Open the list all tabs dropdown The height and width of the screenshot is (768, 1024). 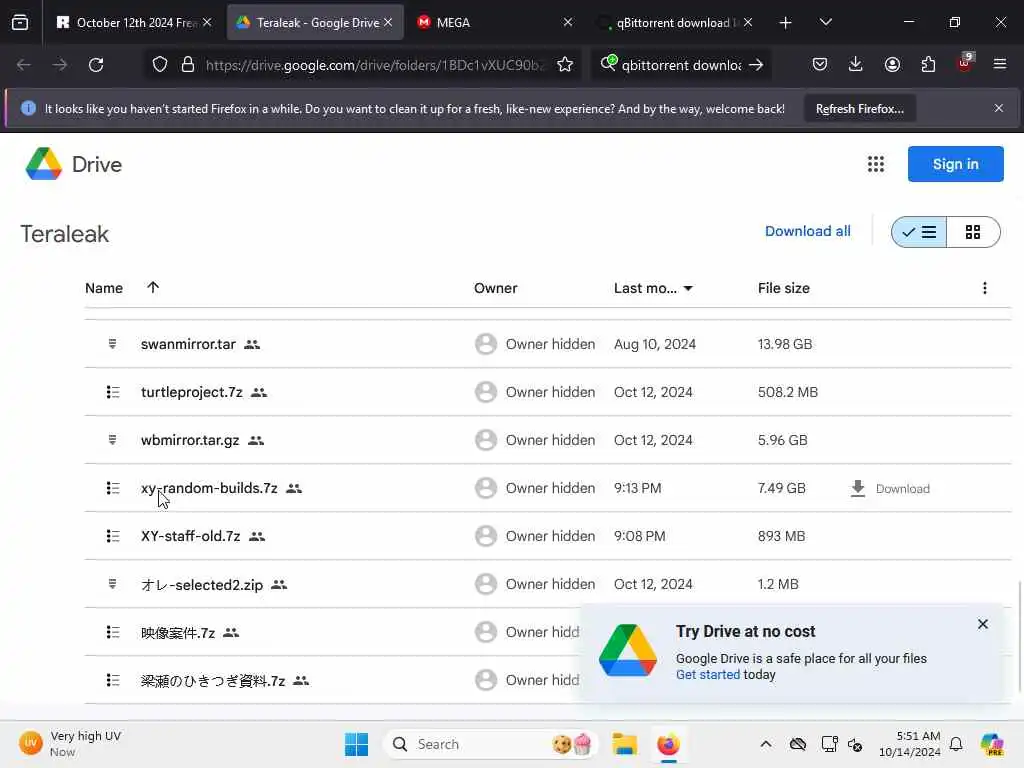[825, 22]
